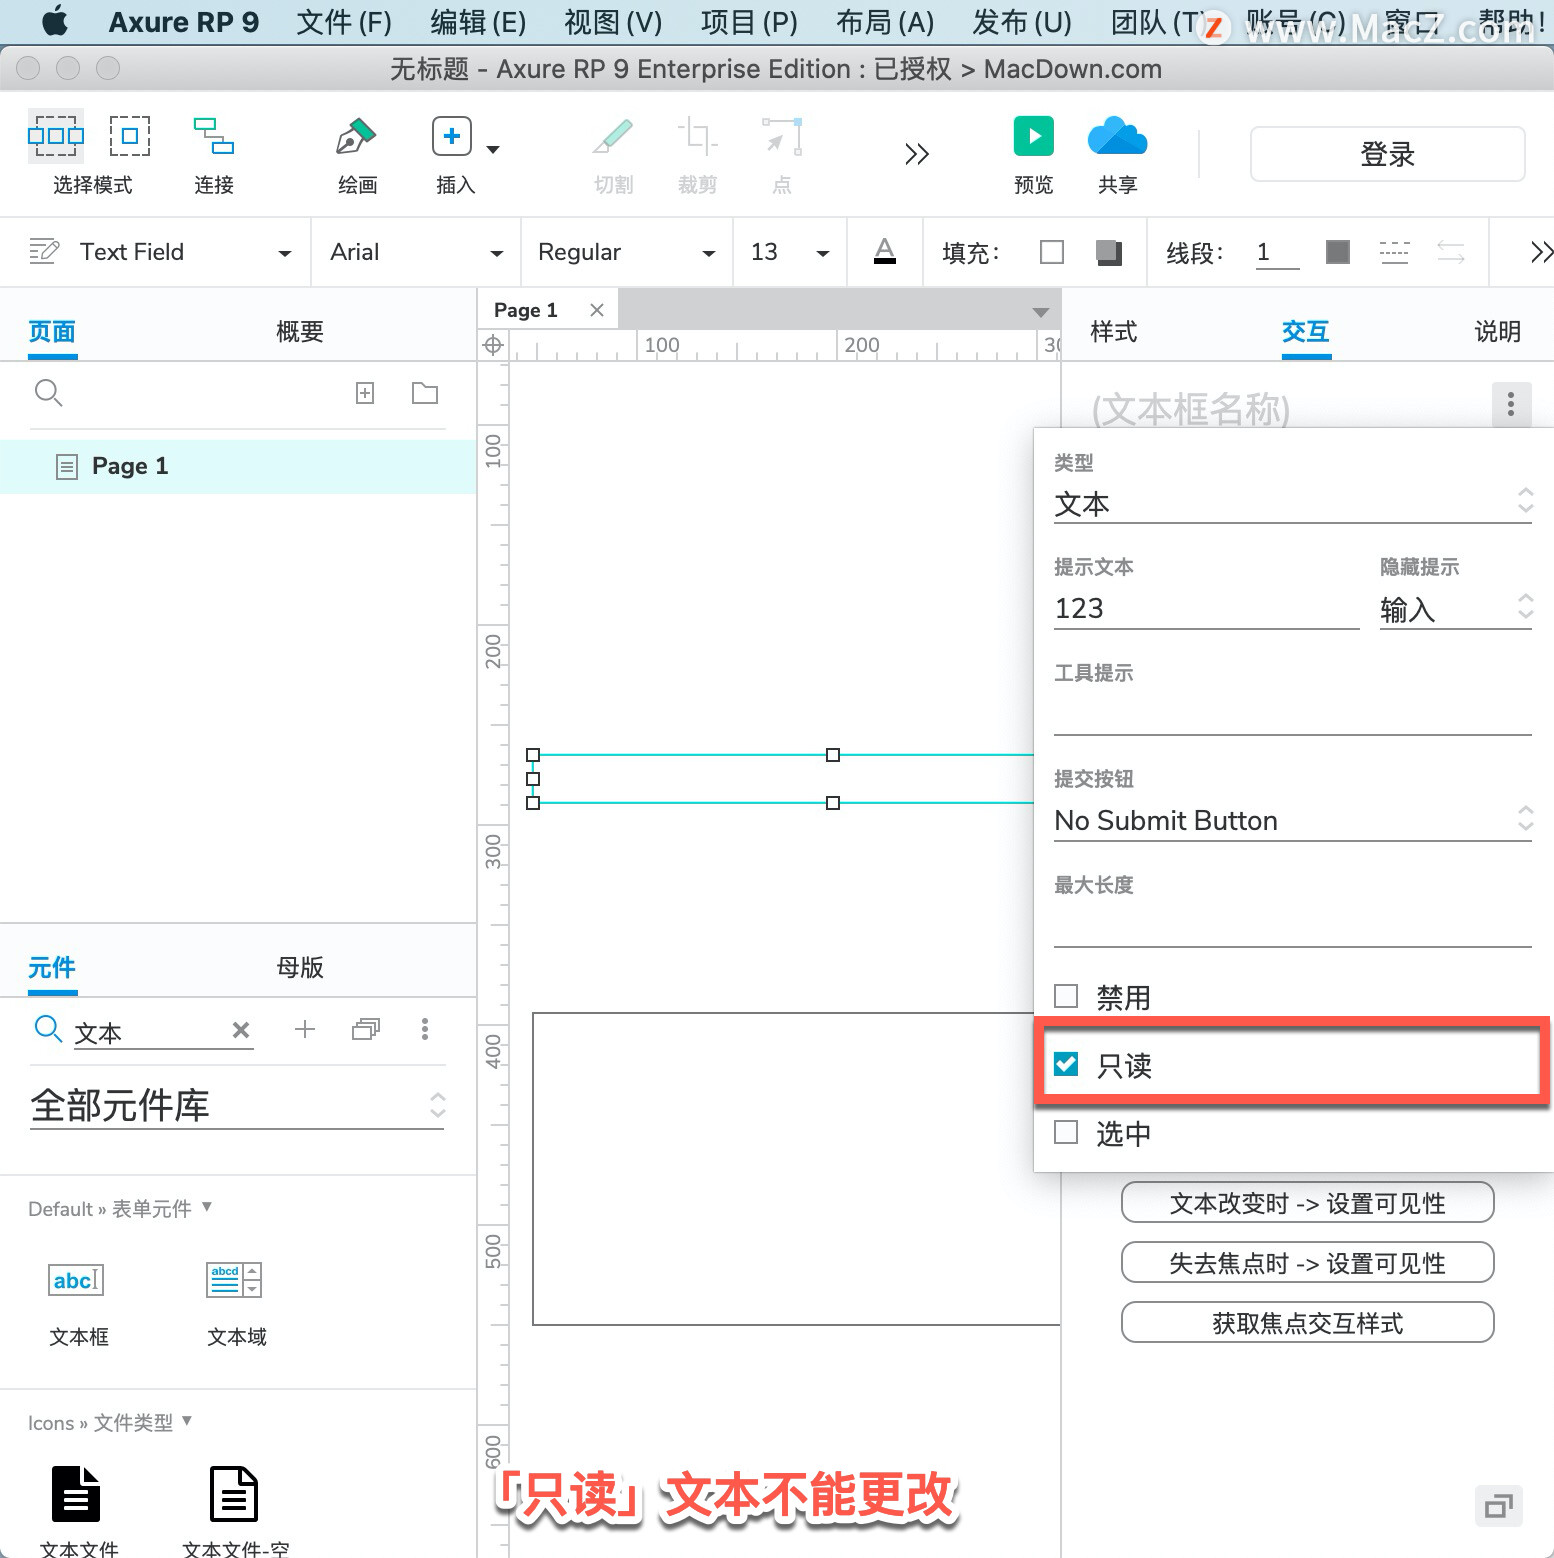Open the 插入 dropdown arrow
This screenshot has width=1554, height=1558.
[x=493, y=150]
